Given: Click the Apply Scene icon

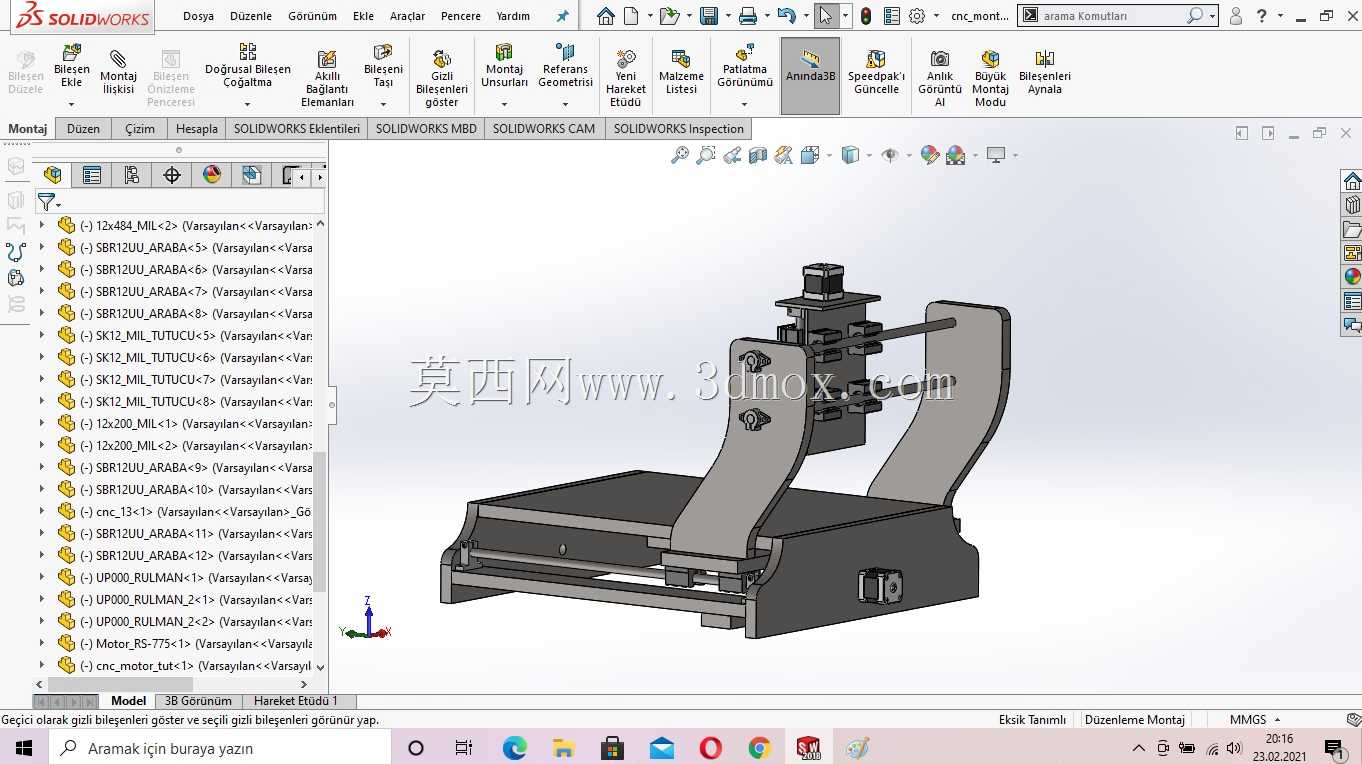Looking at the screenshot, I should click(955, 155).
